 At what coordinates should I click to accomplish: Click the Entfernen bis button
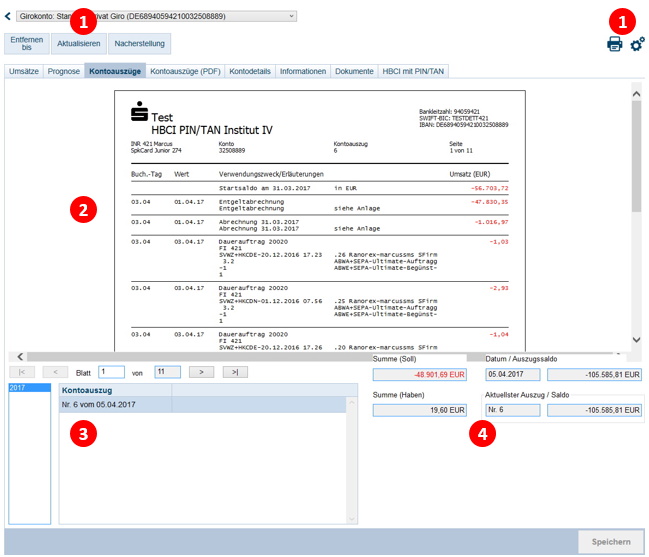27,44
